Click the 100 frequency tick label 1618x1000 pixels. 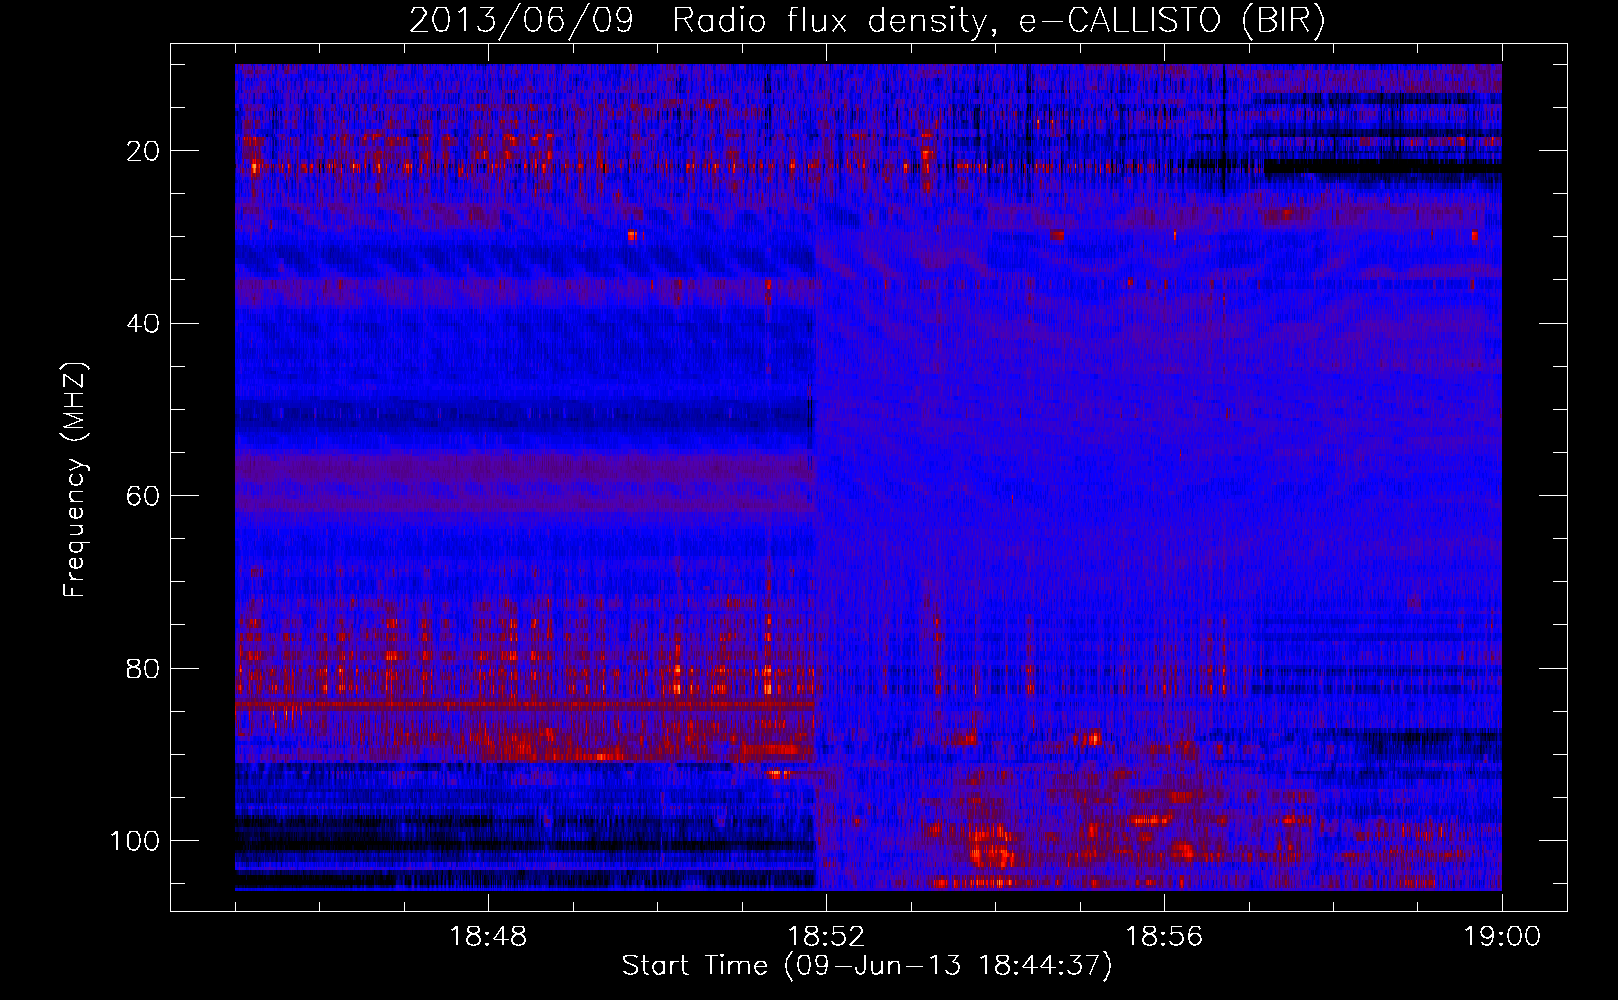tap(135, 841)
